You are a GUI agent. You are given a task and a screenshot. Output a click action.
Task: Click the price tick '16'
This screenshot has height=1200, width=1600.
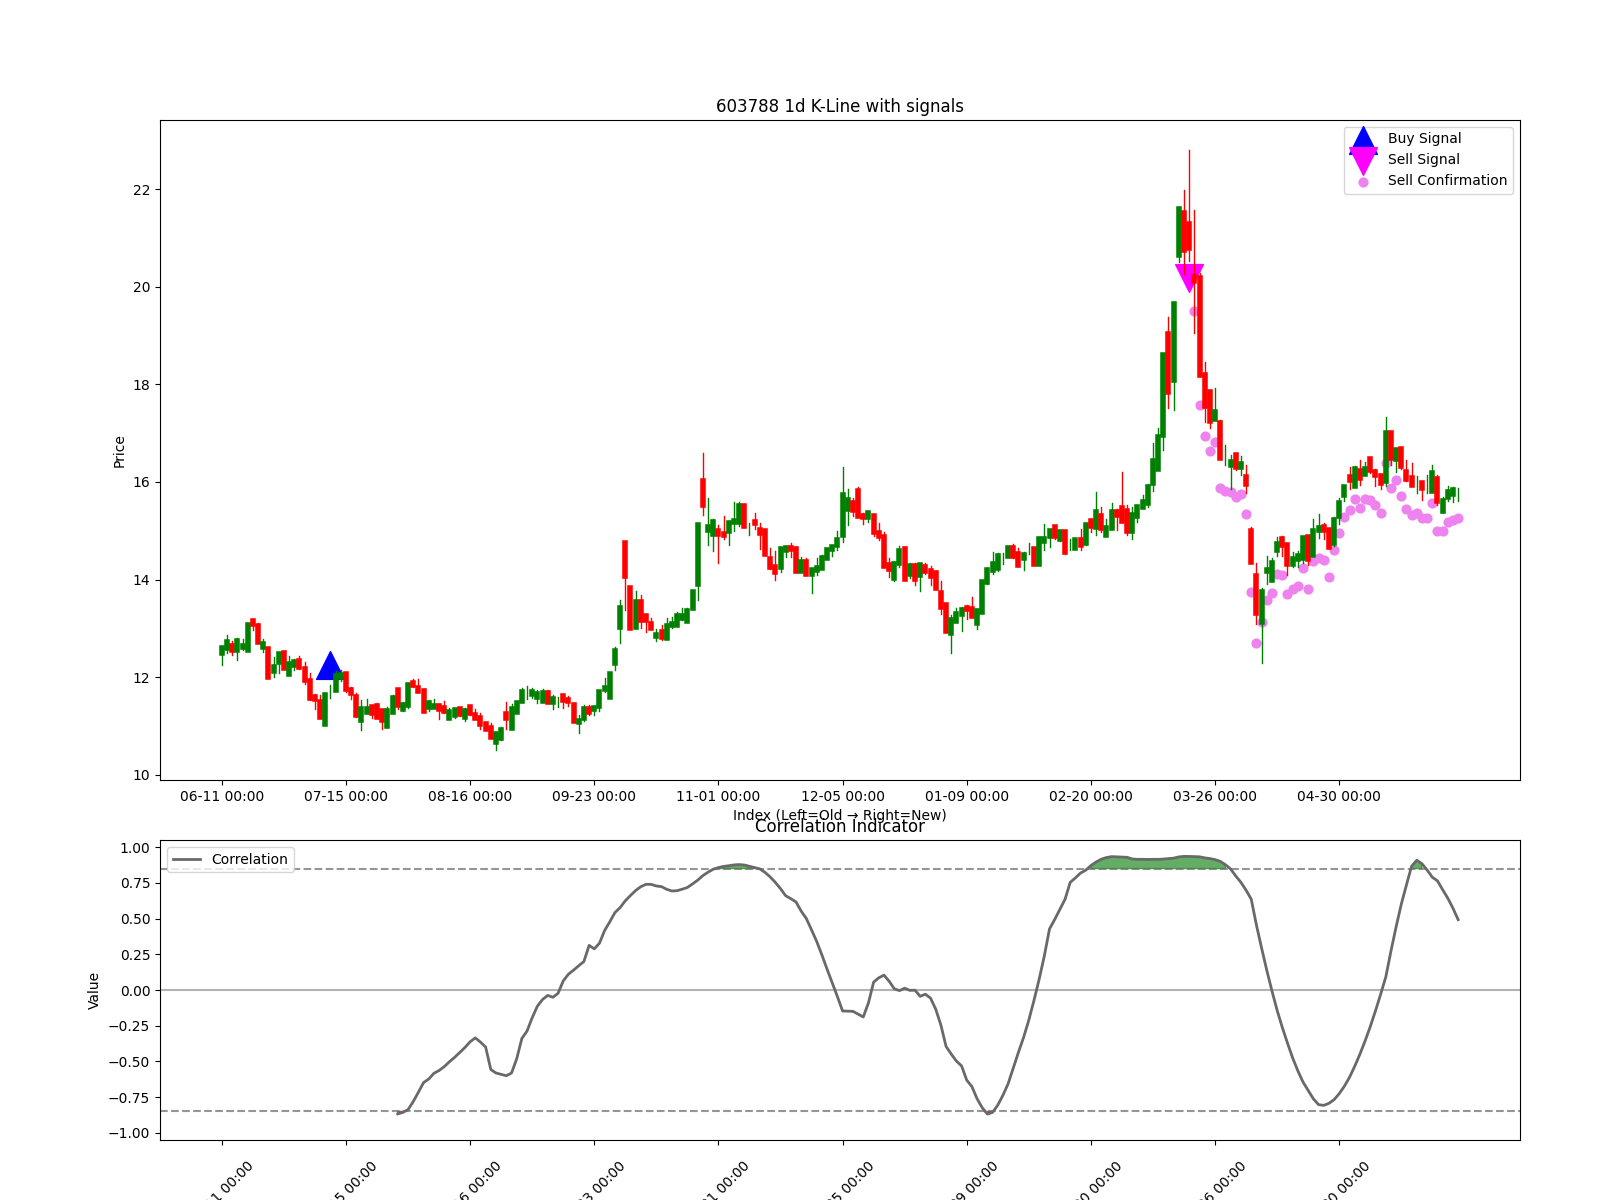(141, 483)
